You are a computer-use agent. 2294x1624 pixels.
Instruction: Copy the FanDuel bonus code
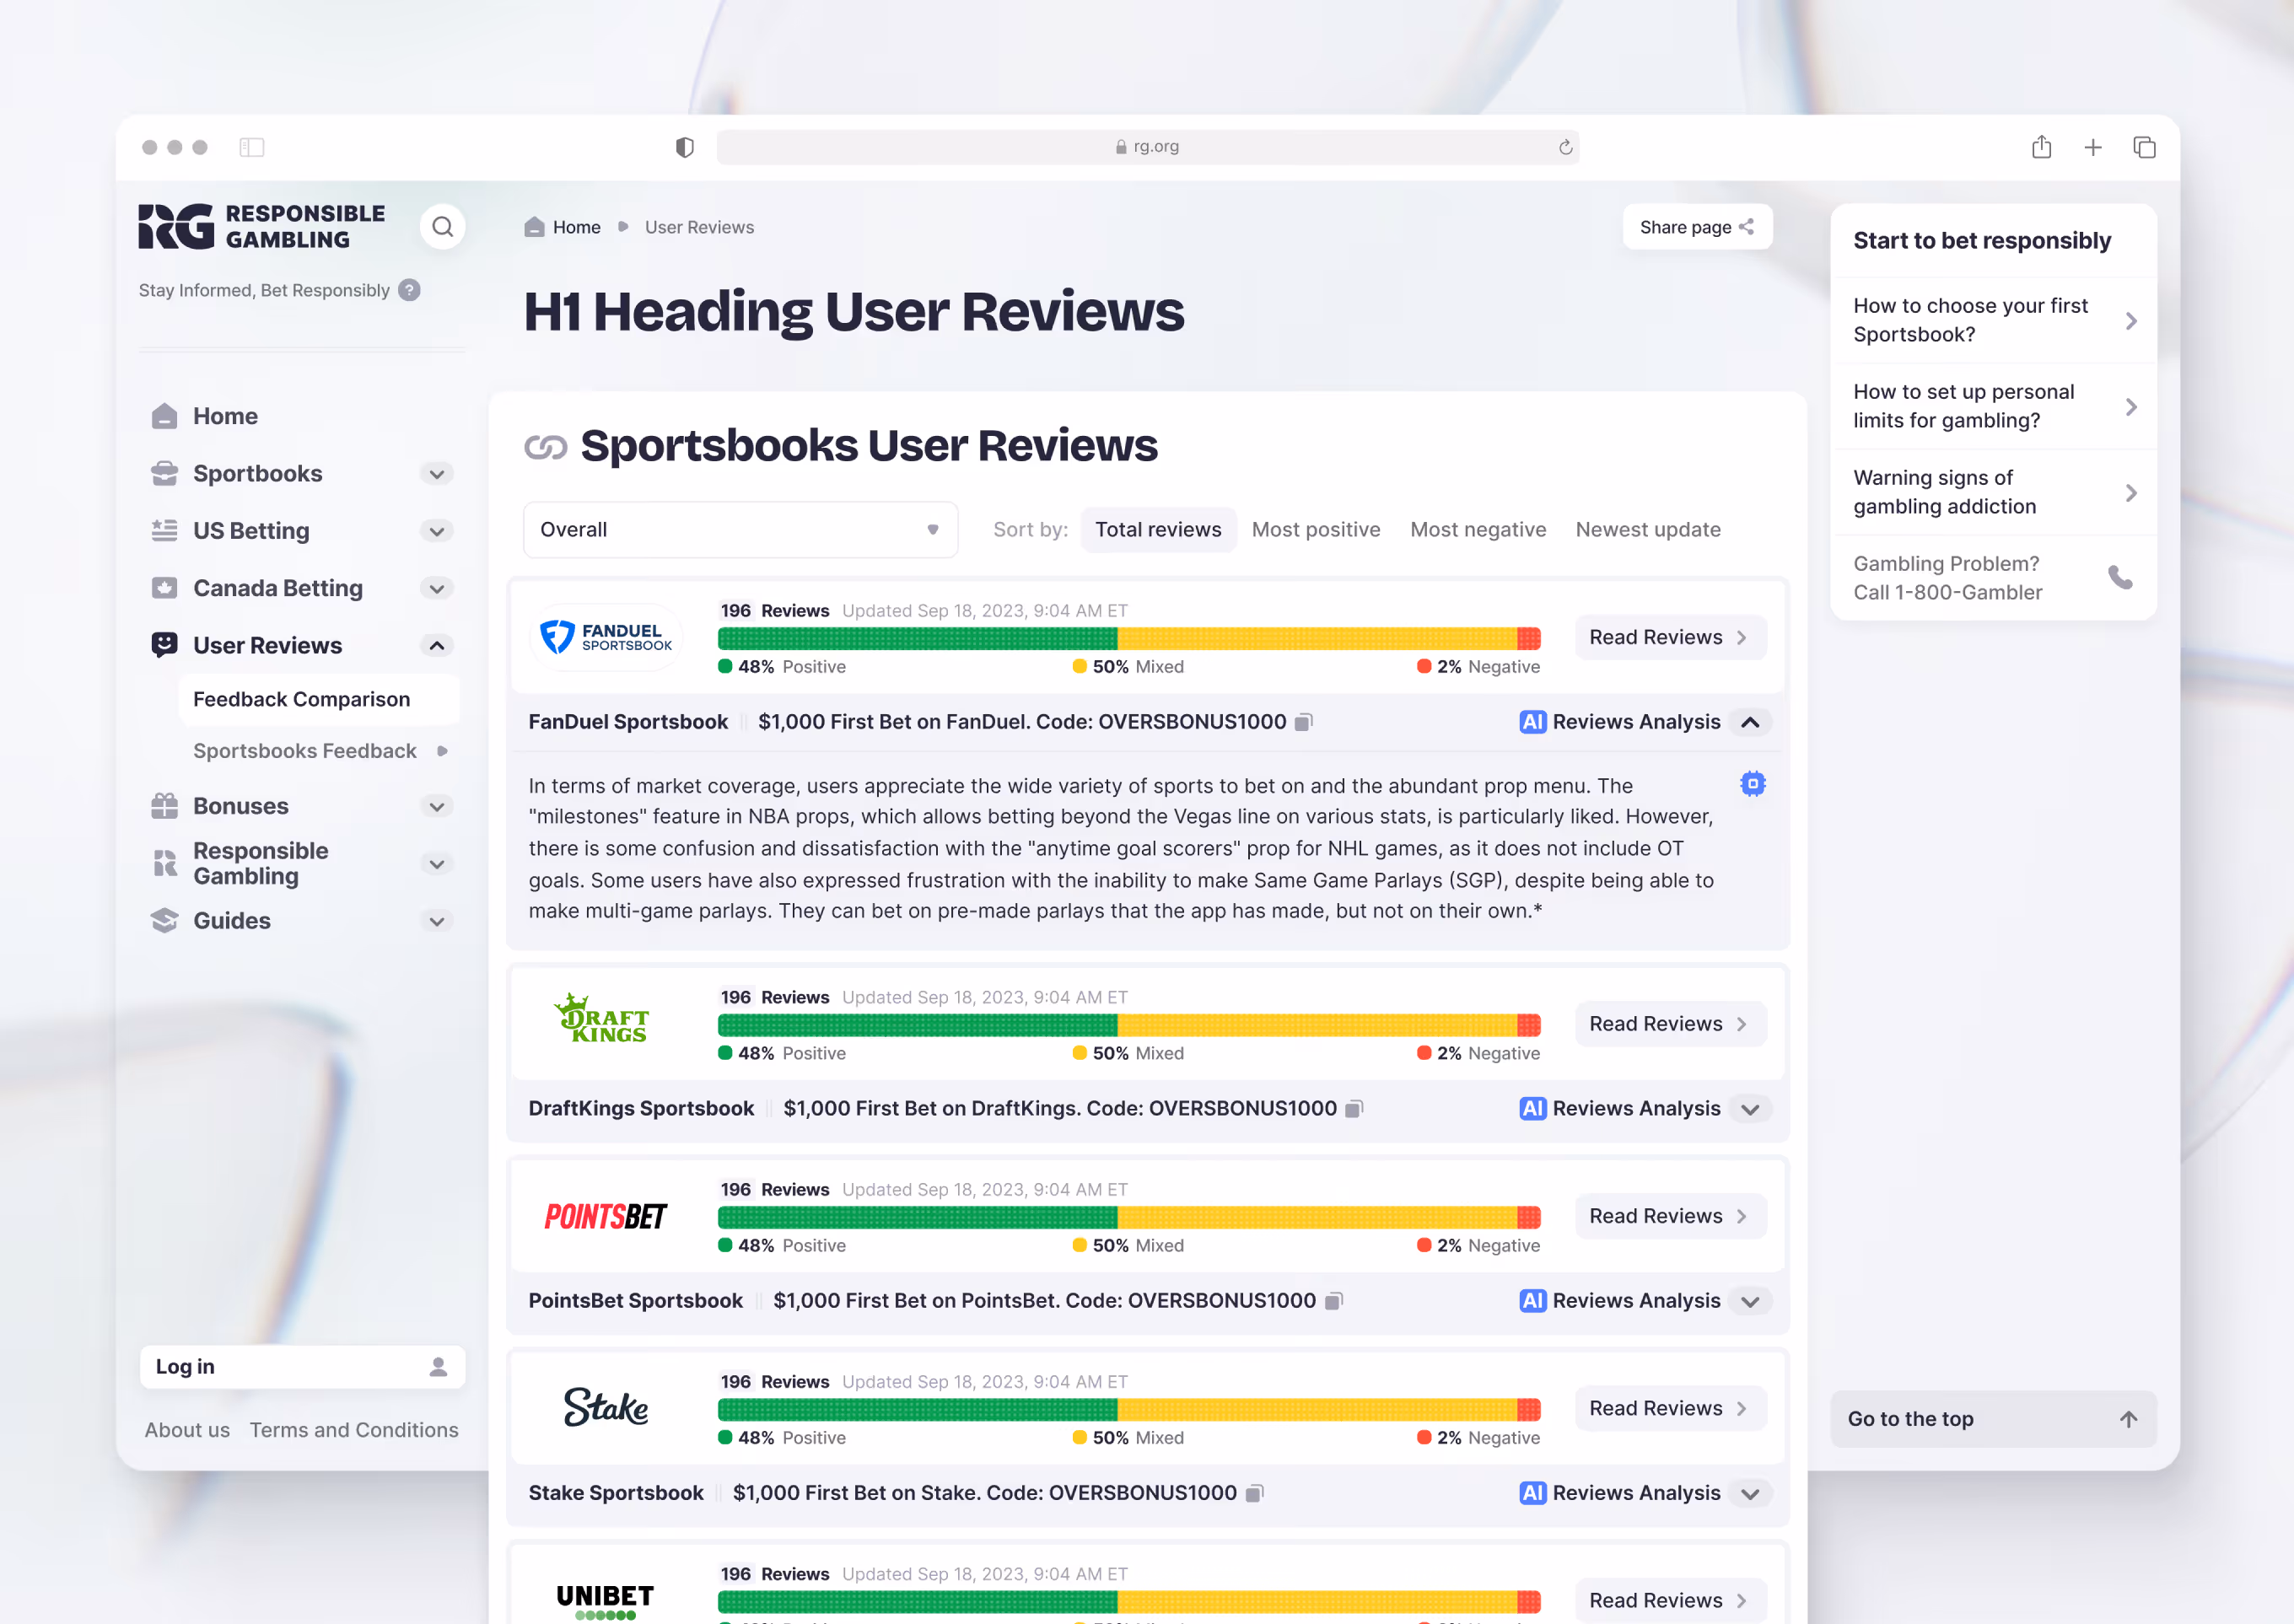pyautogui.click(x=1303, y=722)
